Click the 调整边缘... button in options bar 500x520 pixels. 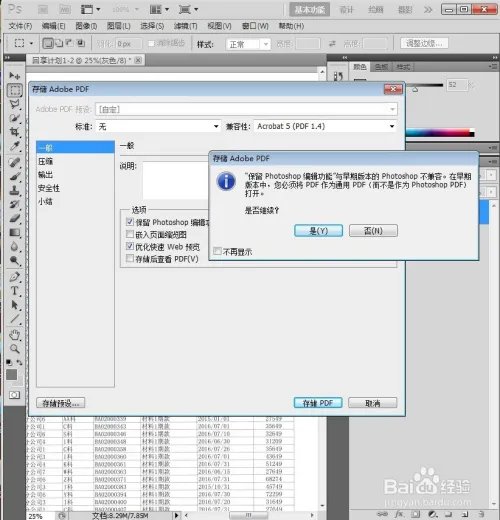(x=424, y=43)
